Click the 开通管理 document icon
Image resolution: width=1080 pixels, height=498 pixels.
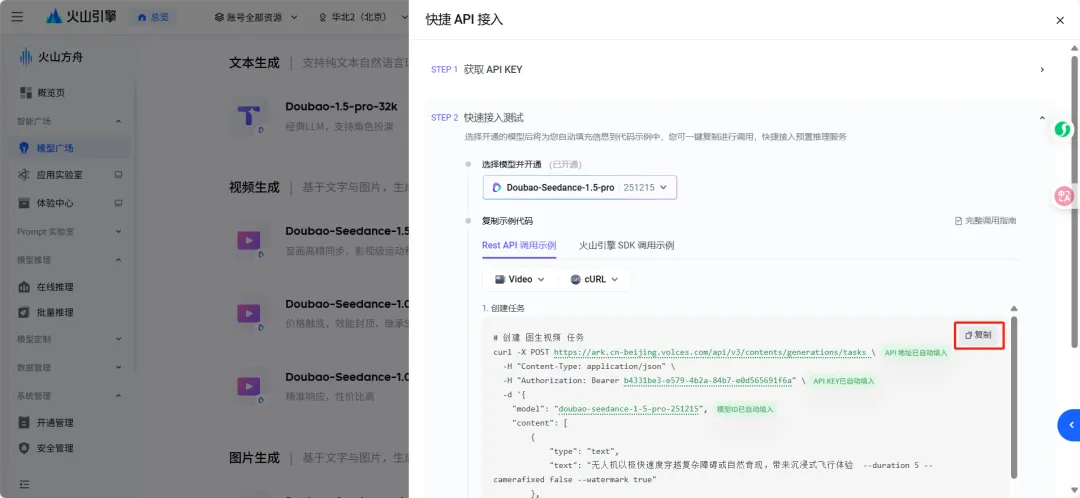25,422
